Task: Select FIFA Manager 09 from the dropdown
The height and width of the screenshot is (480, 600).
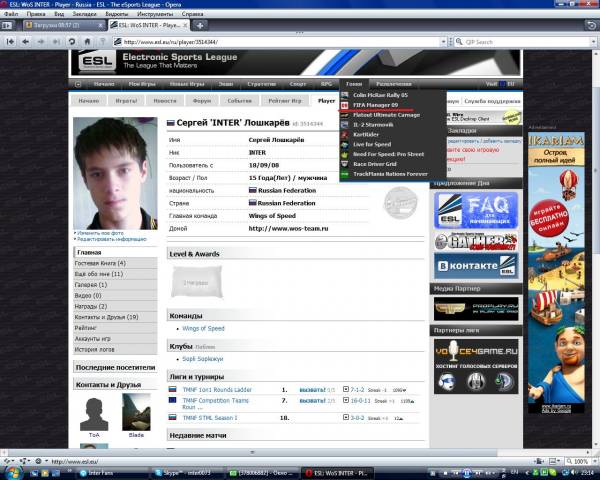Action: [375, 105]
